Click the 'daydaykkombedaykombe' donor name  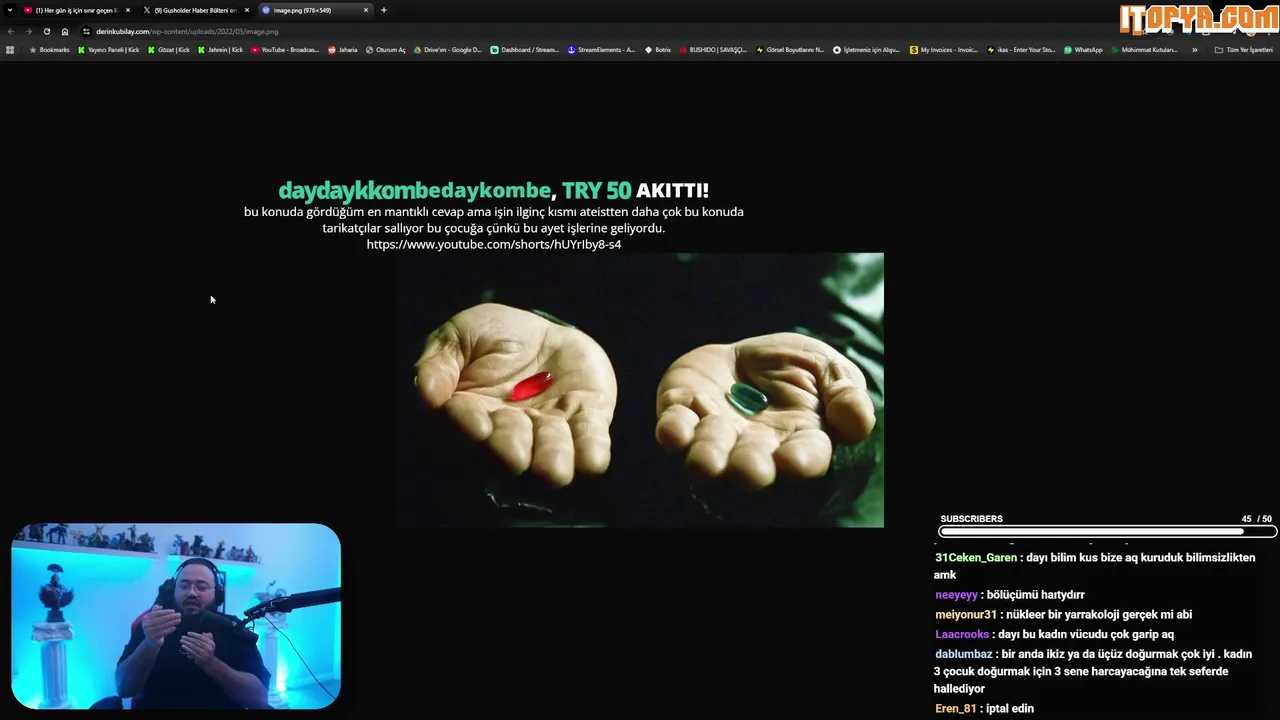point(414,190)
